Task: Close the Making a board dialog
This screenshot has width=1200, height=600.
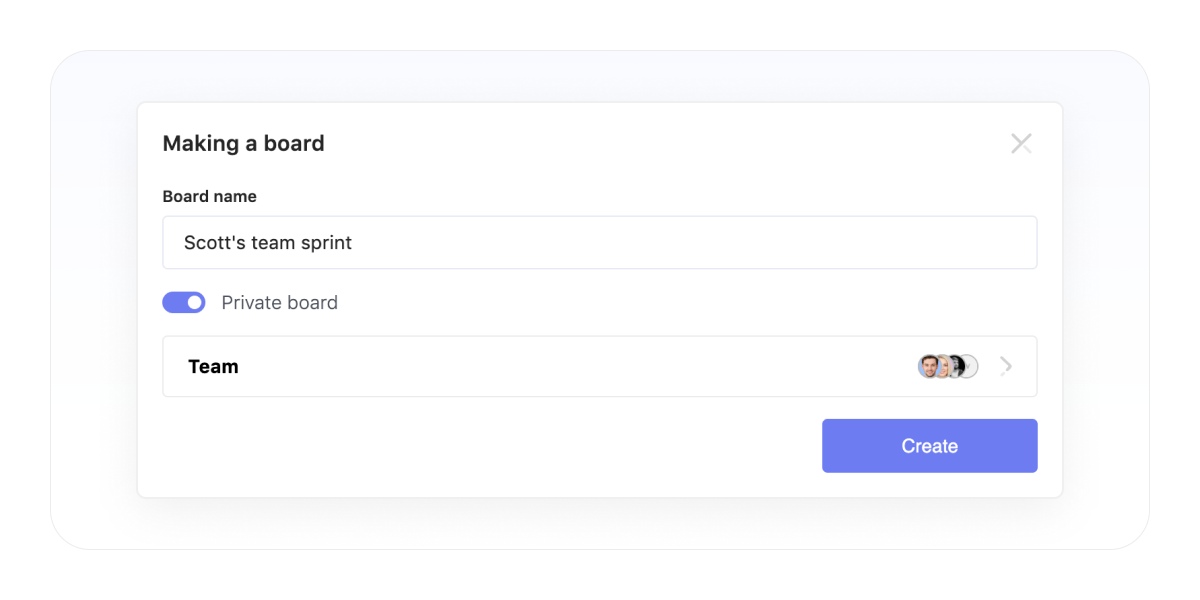Action: [1021, 143]
